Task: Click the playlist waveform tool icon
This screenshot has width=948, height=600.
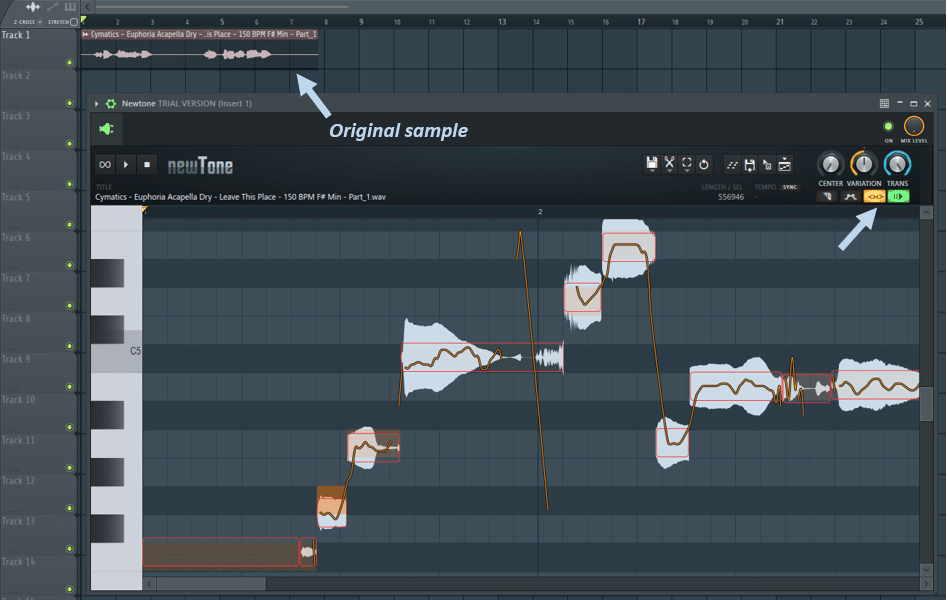Action: tap(33, 7)
